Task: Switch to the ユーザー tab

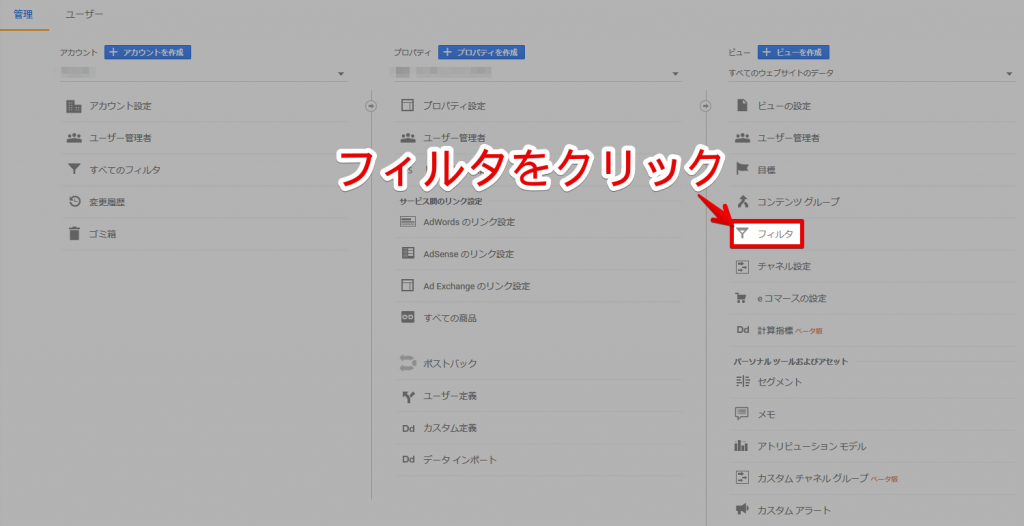Action: pyautogui.click(x=84, y=15)
